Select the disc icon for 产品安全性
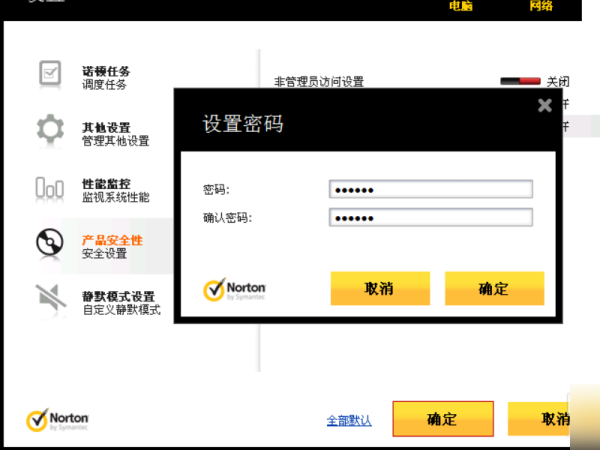This screenshot has height=450, width=600. coord(50,242)
